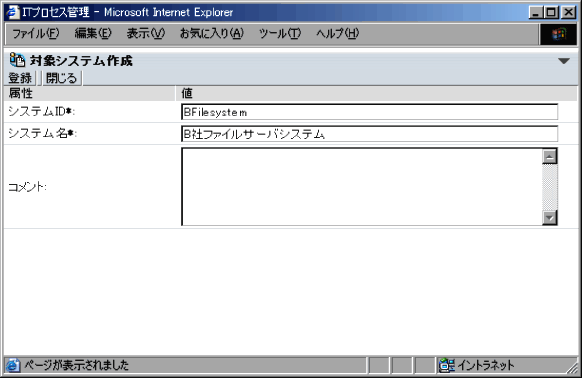
Task: Click the page icon in the status bar
Action: 12,365
